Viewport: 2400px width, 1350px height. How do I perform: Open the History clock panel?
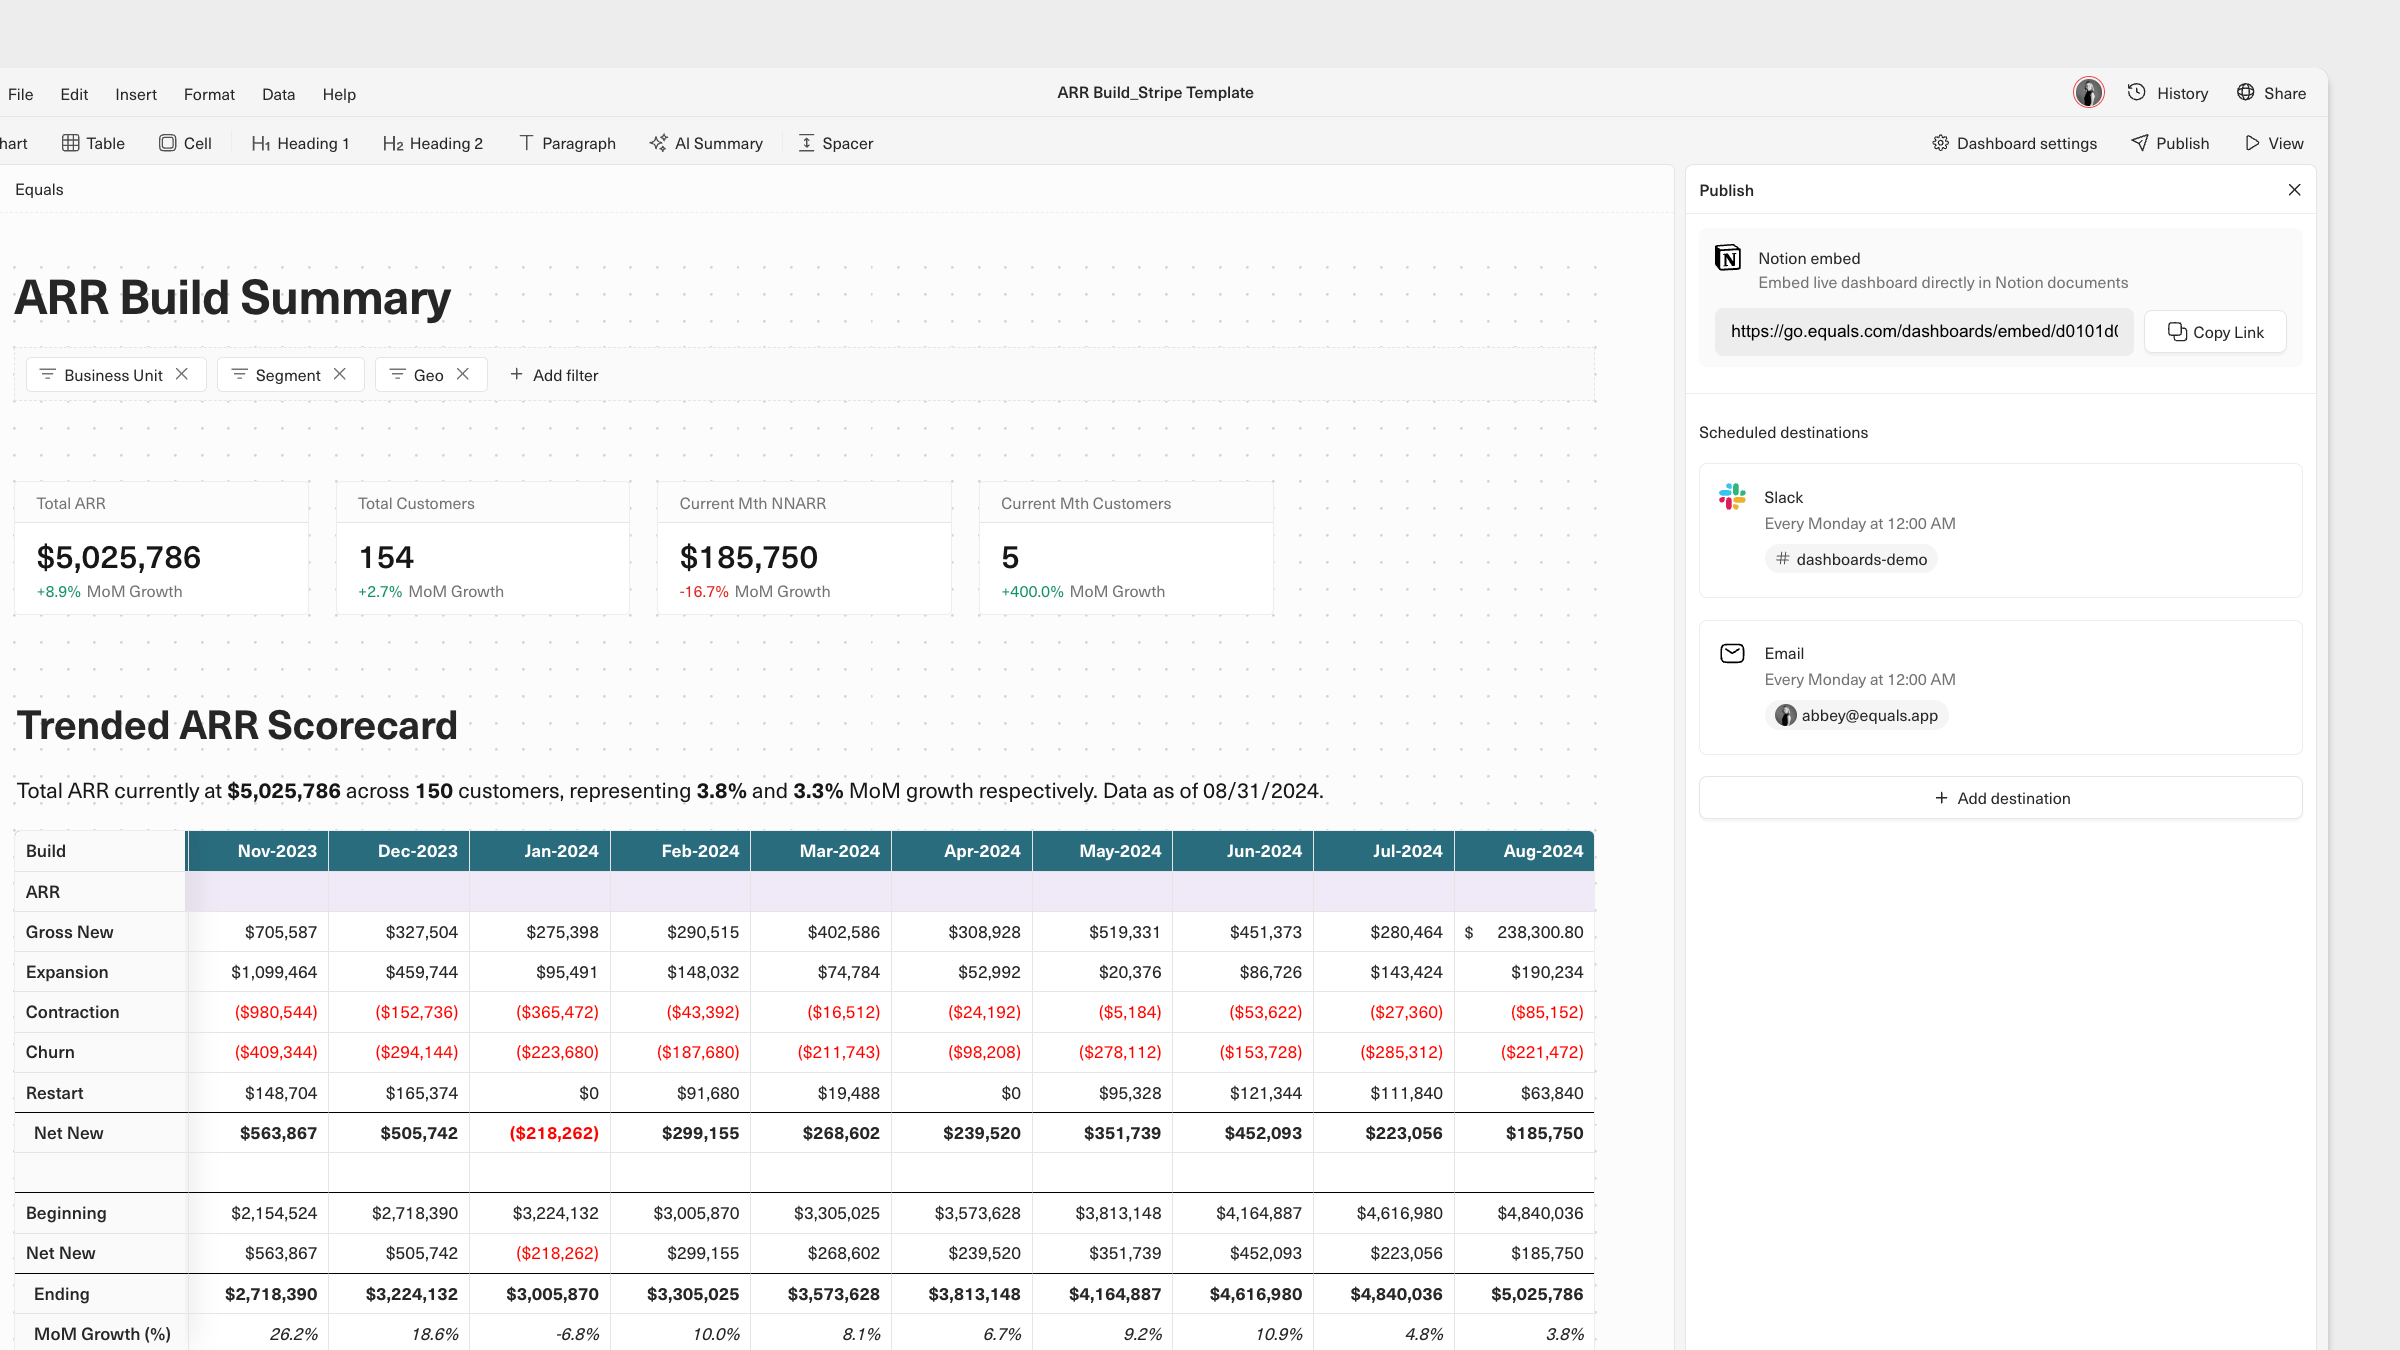tap(2167, 93)
